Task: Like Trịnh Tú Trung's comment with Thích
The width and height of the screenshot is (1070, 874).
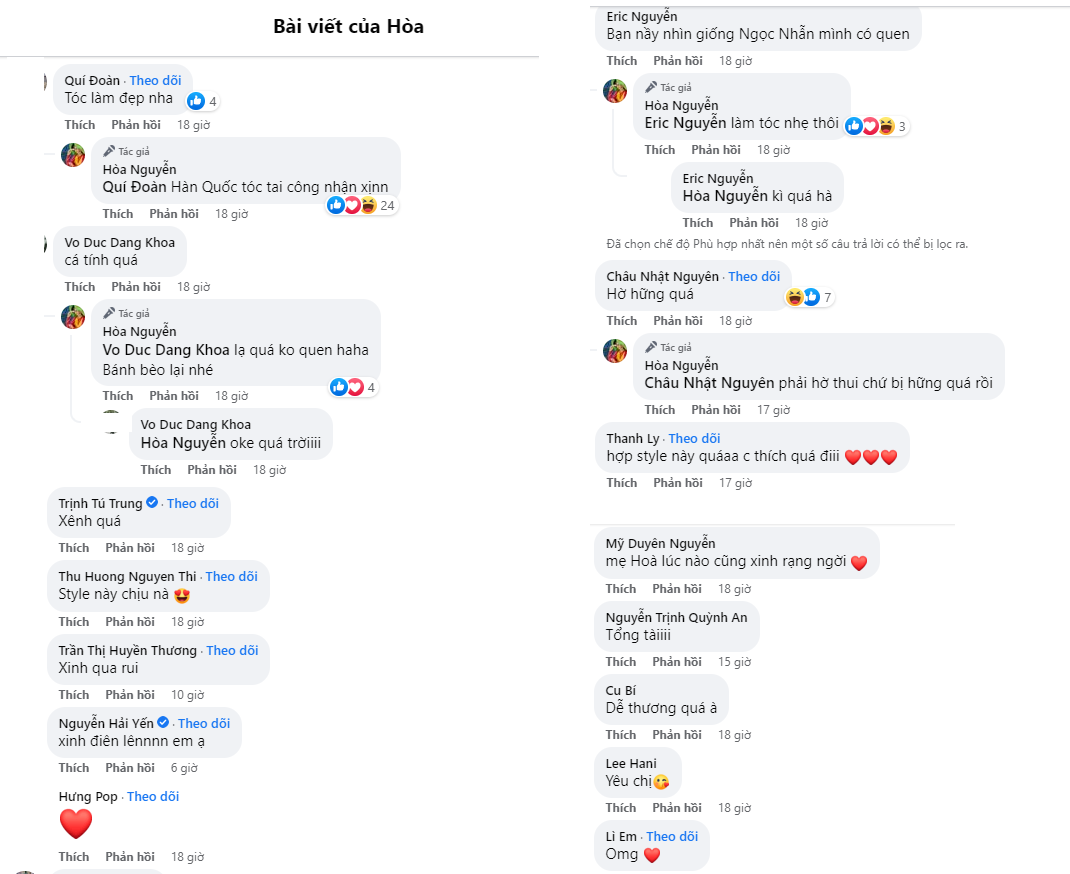Action: pyautogui.click(x=74, y=548)
